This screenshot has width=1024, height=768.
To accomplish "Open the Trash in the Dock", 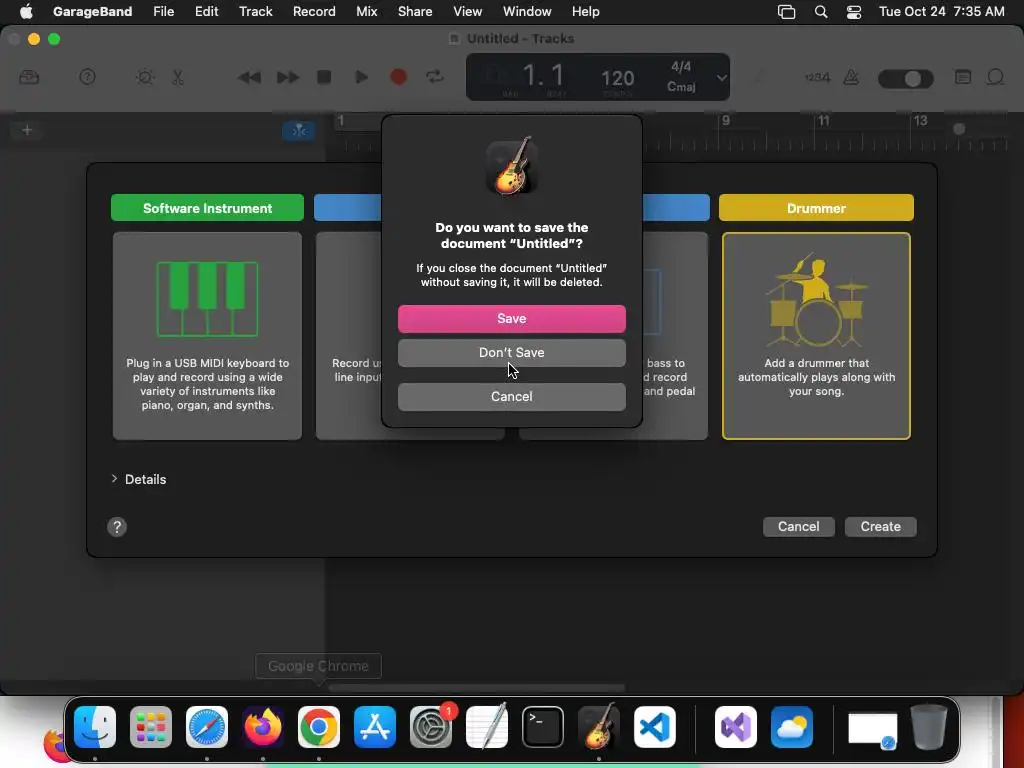I will click(929, 726).
